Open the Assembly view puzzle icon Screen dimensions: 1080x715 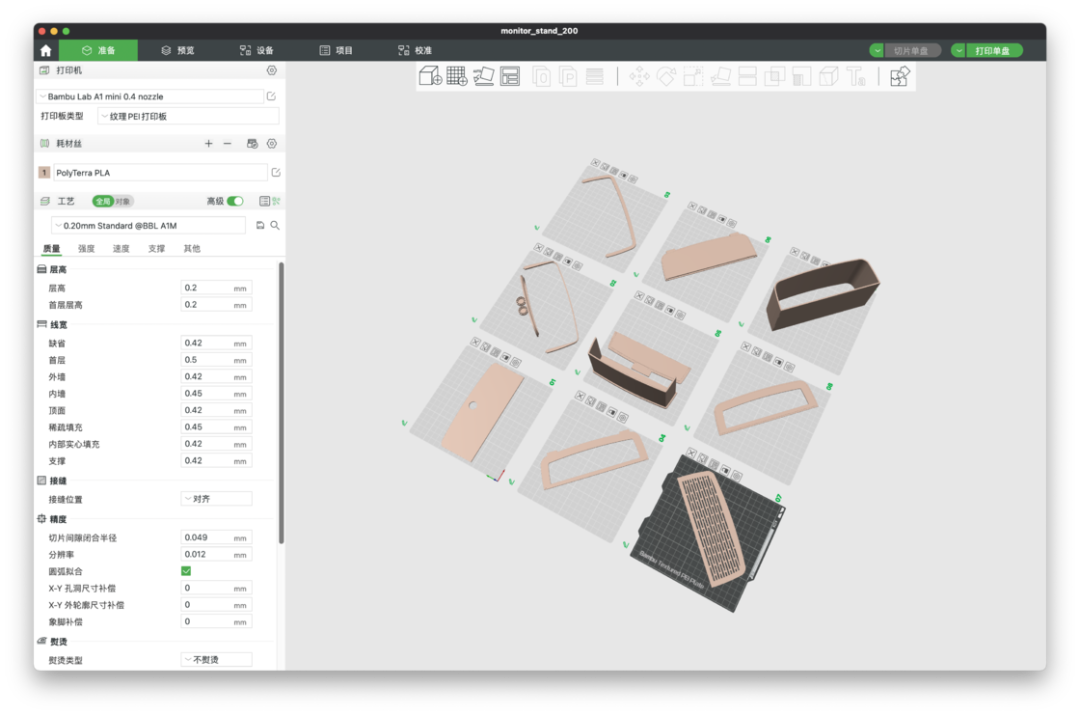pyautogui.click(x=900, y=76)
